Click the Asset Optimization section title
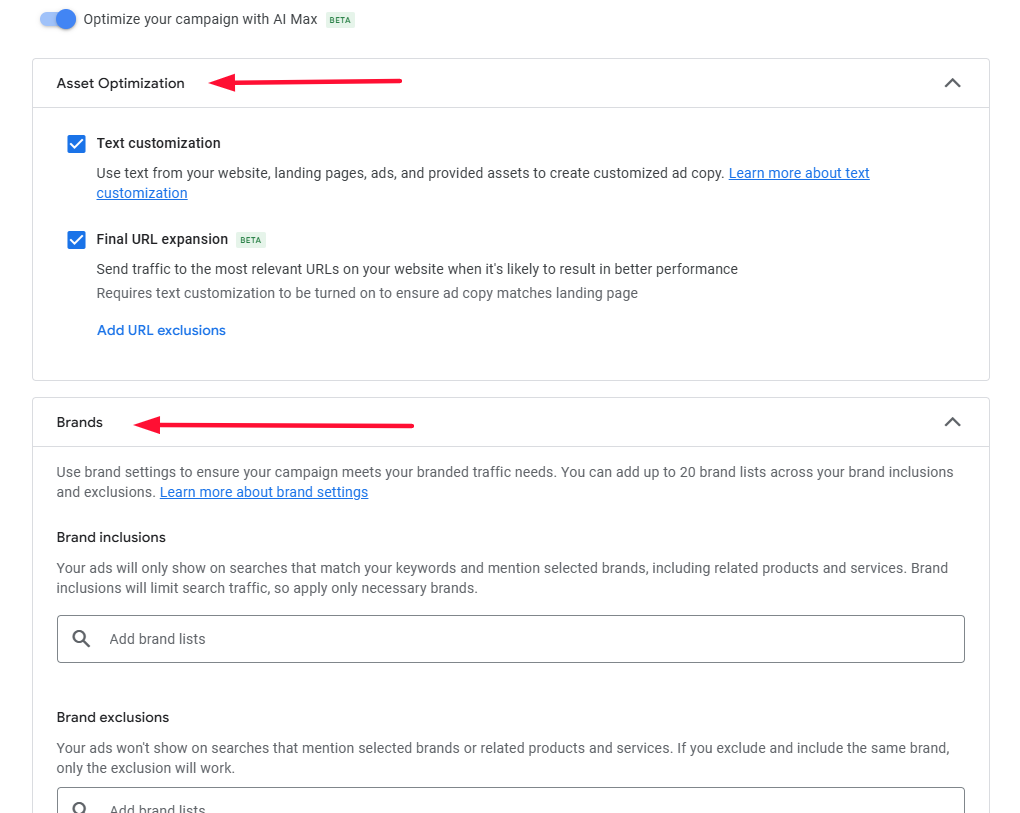1020x813 pixels. pyautogui.click(x=120, y=83)
